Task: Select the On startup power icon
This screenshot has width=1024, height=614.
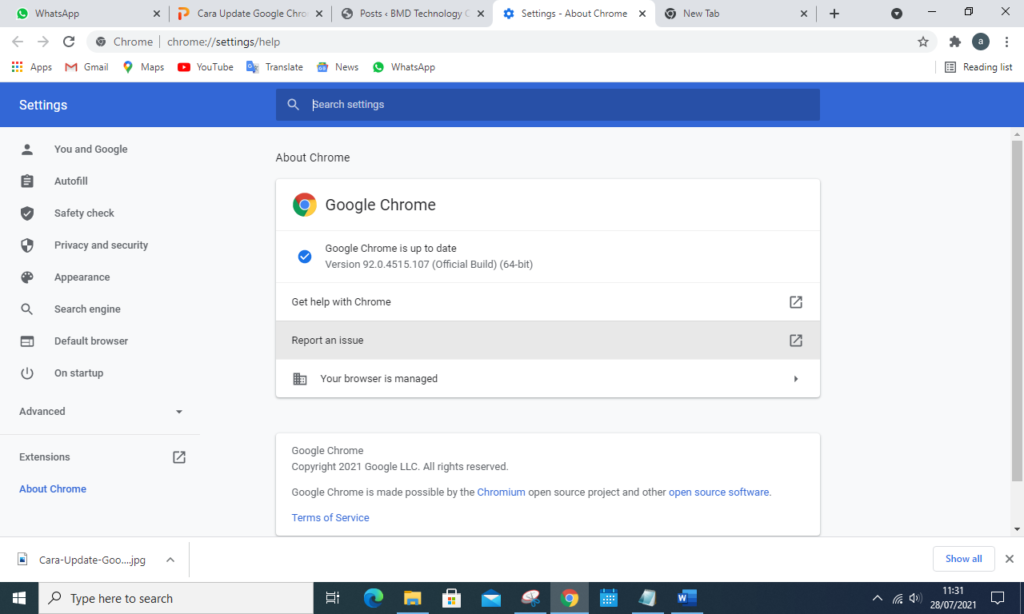Action: pos(25,372)
